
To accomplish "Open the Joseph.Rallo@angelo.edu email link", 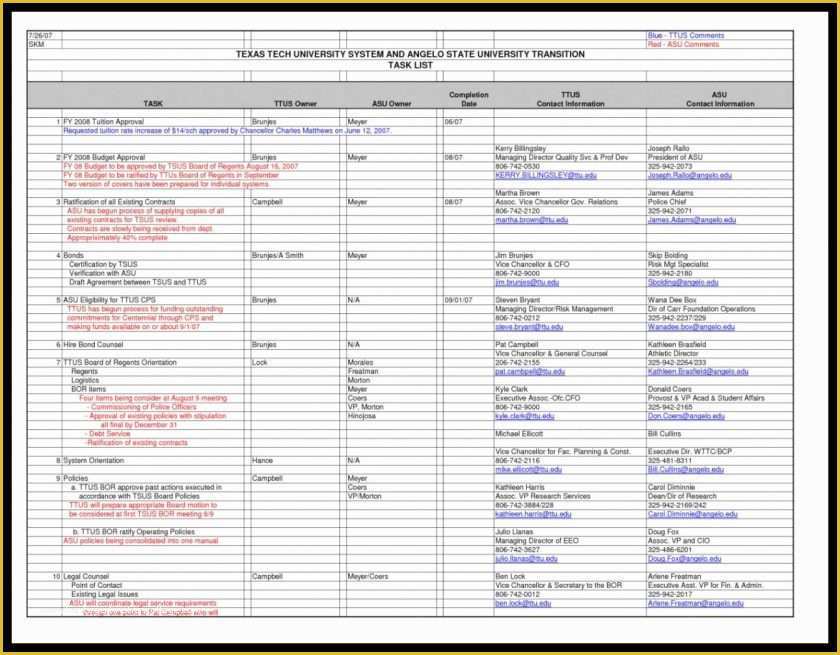I will 689,175.
